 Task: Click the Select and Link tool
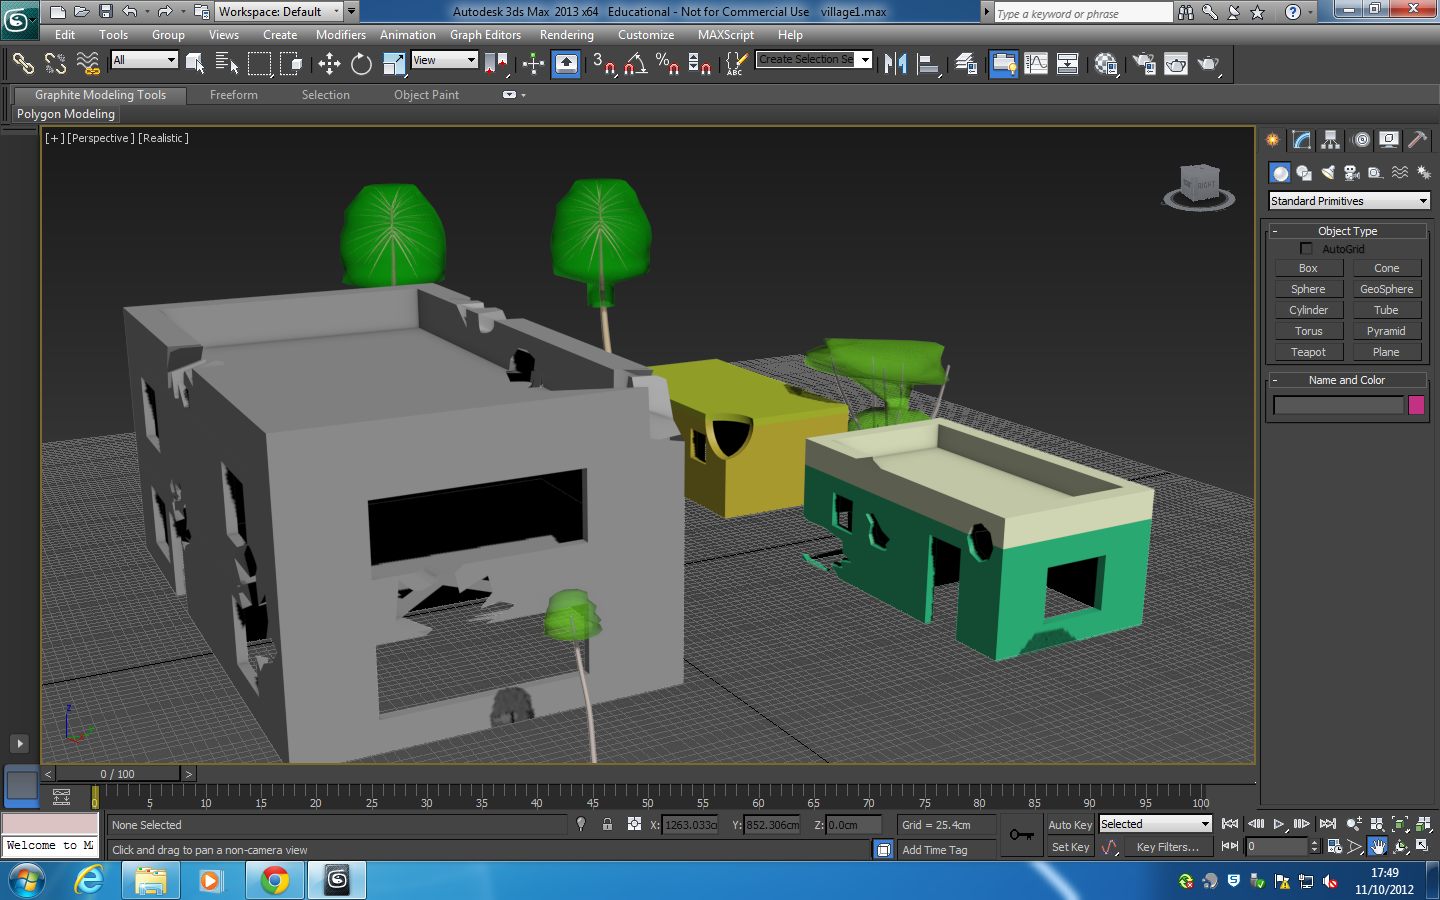point(22,65)
